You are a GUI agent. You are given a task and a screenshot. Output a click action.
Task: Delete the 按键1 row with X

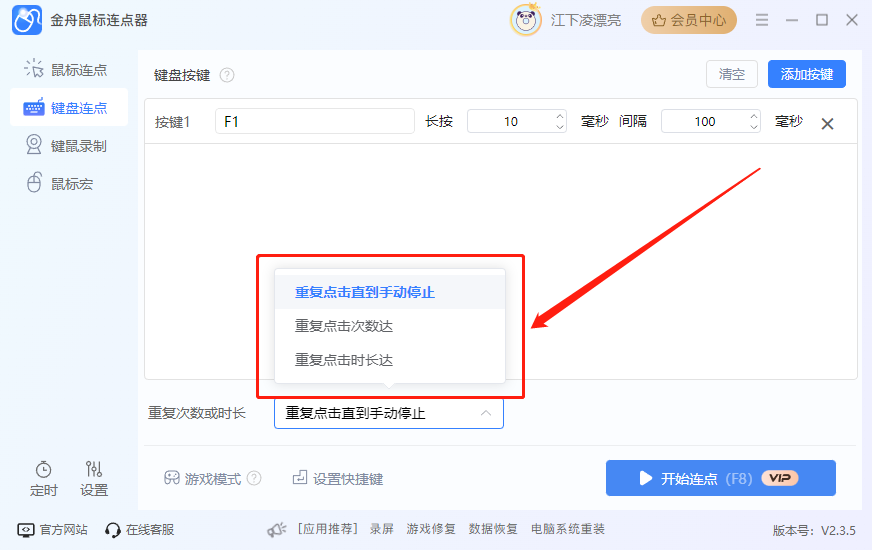click(828, 123)
